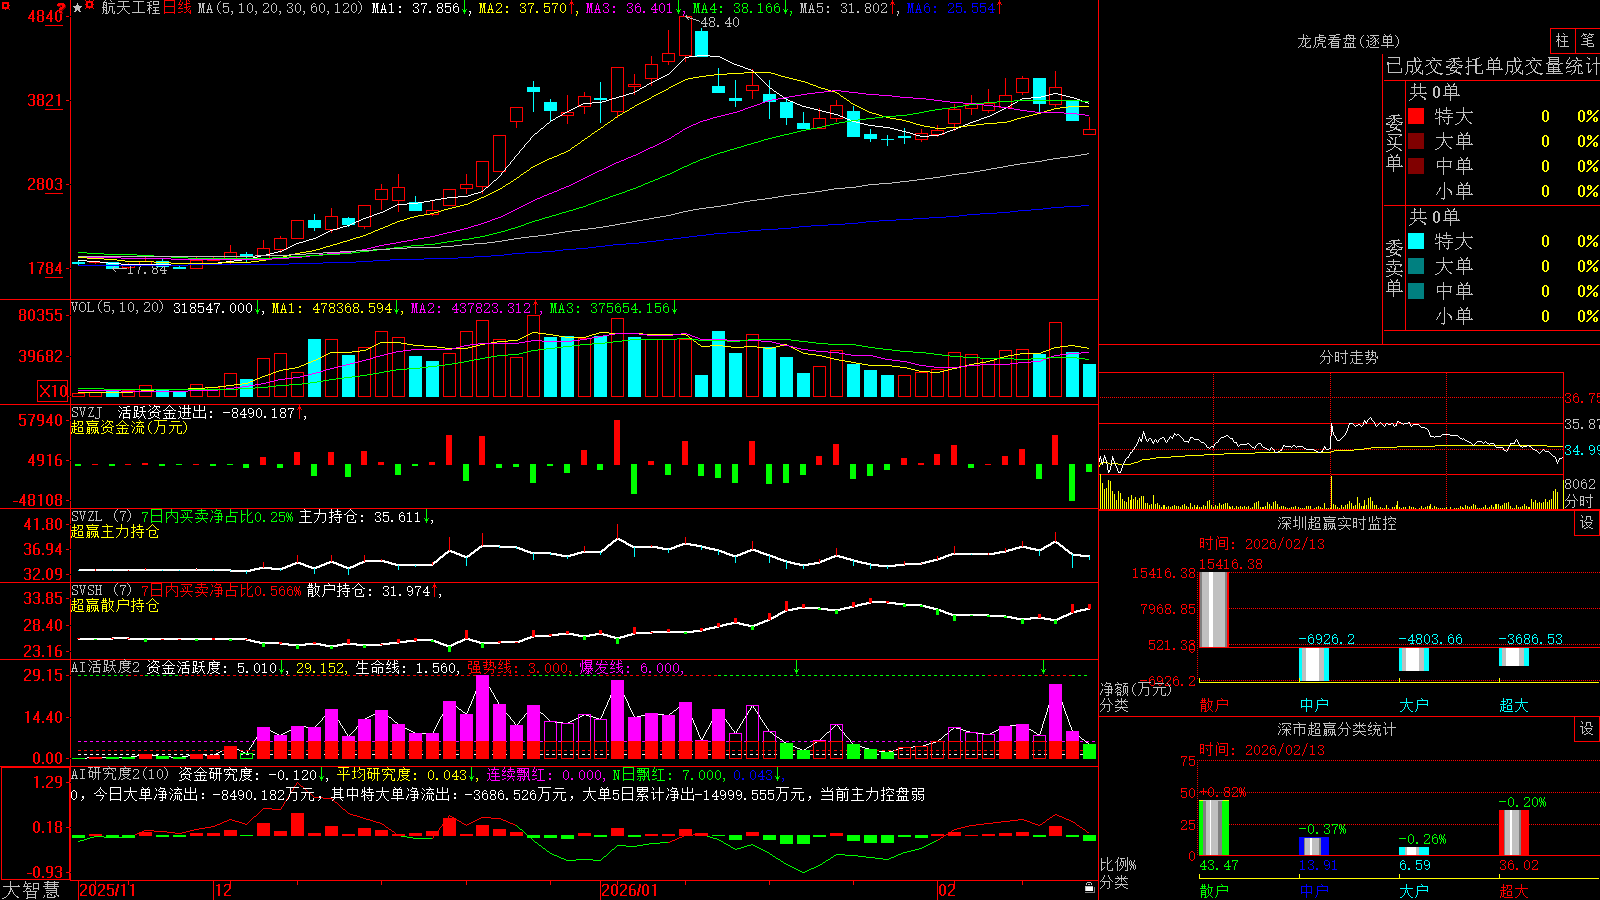The image size is (1600, 900).
Task: Click the MA5: 31.802 value
Action: [844, 8]
